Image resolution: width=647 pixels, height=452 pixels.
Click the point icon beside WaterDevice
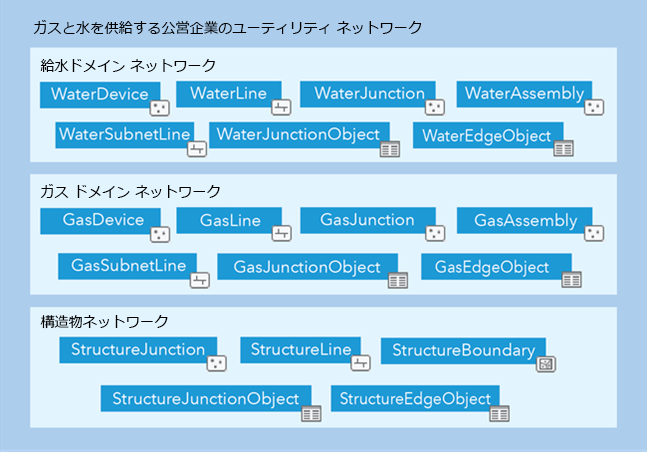click(x=160, y=108)
